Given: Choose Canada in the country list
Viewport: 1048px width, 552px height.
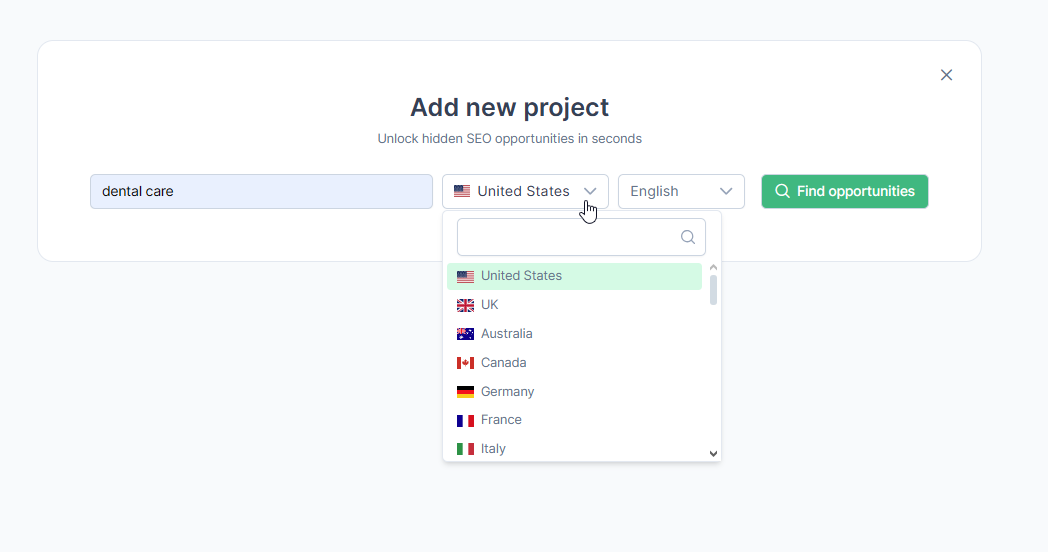Looking at the screenshot, I should tap(503, 363).
